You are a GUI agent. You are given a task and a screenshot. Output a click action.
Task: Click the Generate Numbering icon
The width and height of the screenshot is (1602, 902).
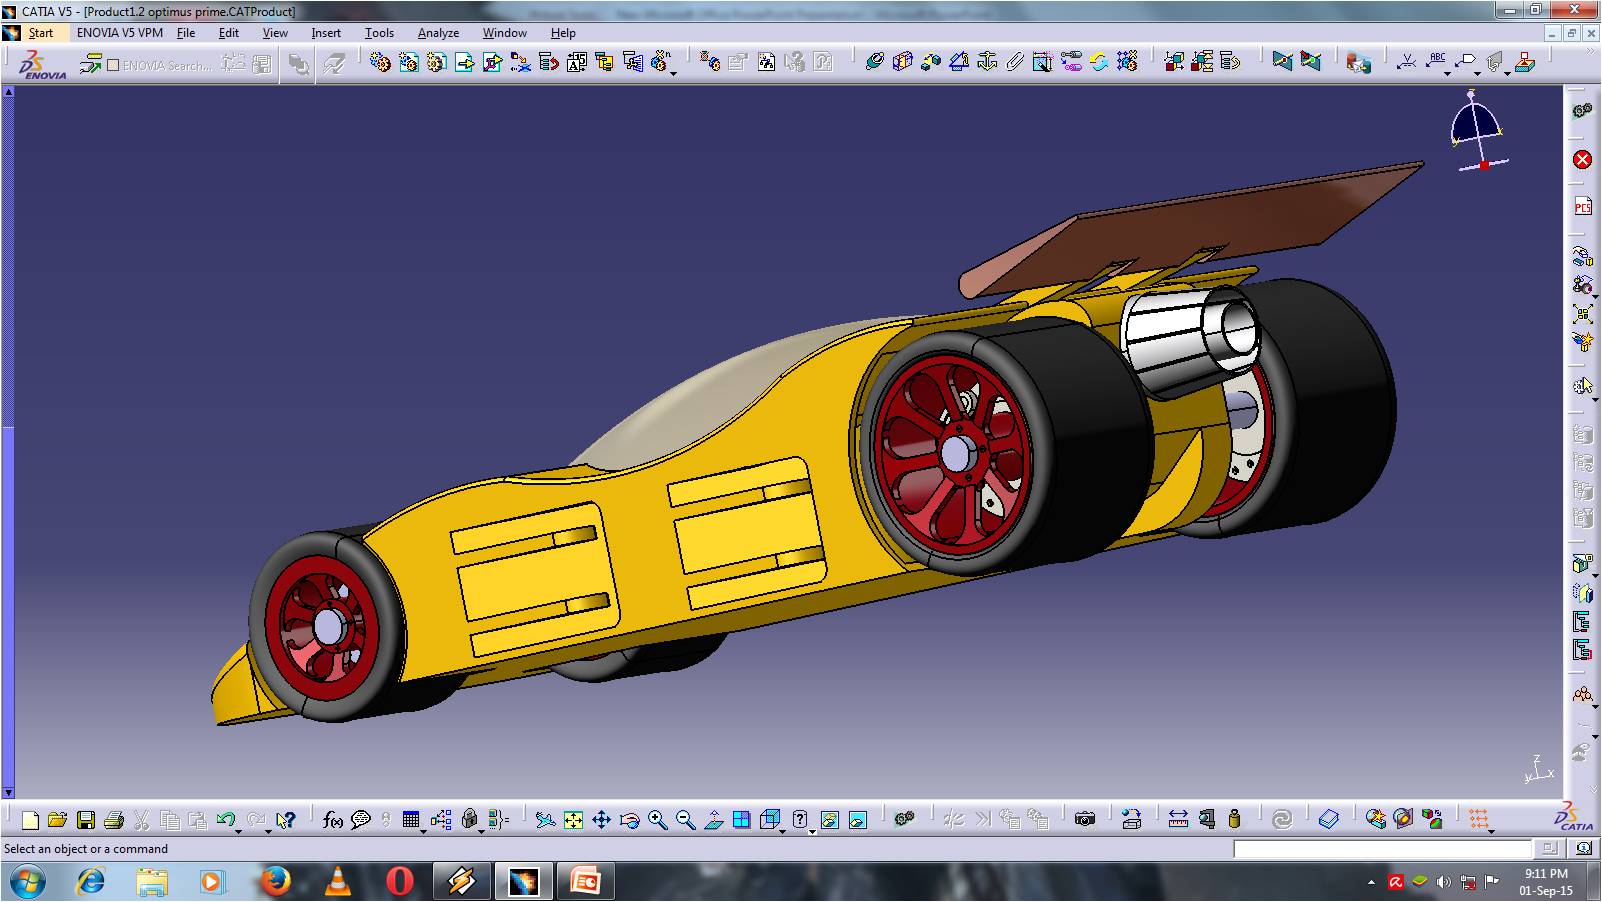pyautogui.click(x=576, y=62)
